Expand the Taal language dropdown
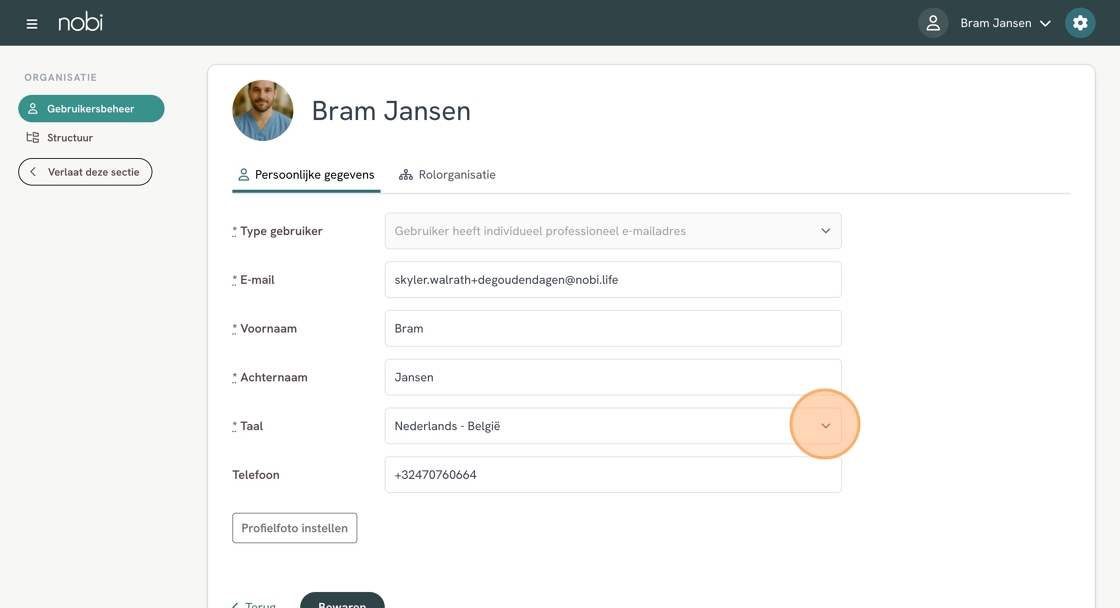Image resolution: width=1120 pixels, height=608 pixels. [825, 426]
